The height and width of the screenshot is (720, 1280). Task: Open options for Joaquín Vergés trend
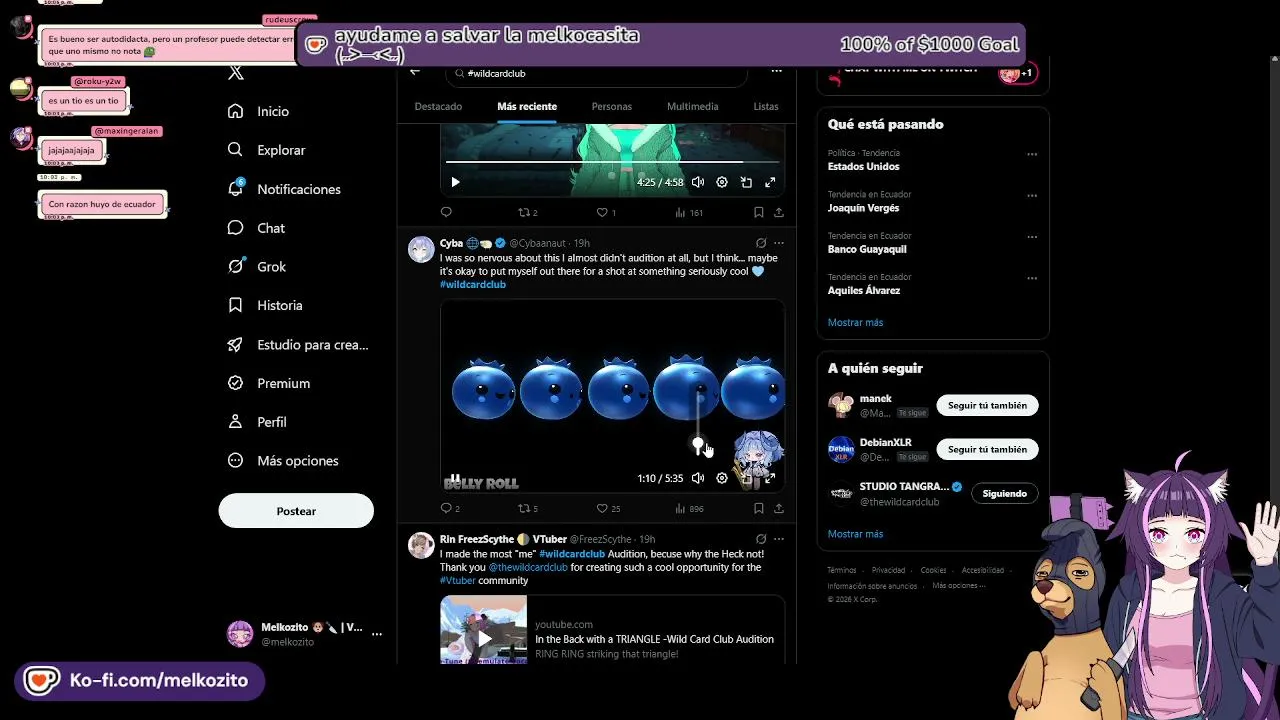(x=1032, y=196)
